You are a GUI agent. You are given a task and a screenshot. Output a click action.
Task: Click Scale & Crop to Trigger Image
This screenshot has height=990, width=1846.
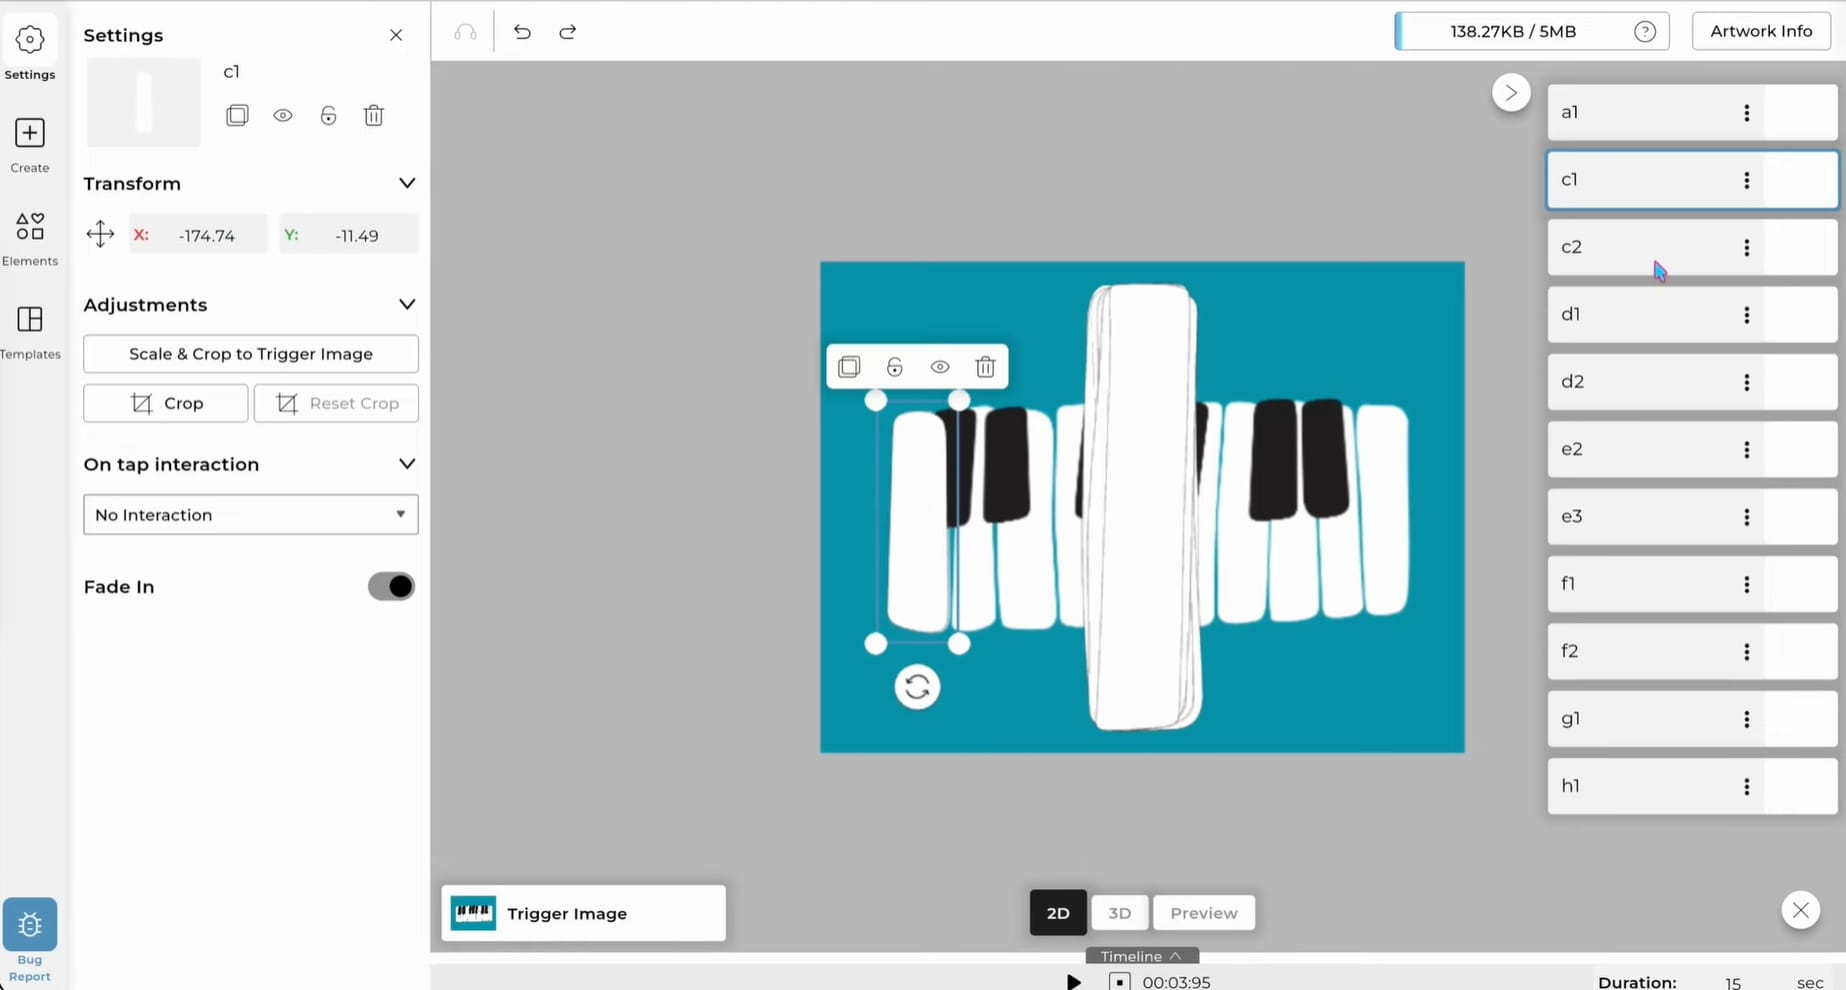tap(251, 353)
